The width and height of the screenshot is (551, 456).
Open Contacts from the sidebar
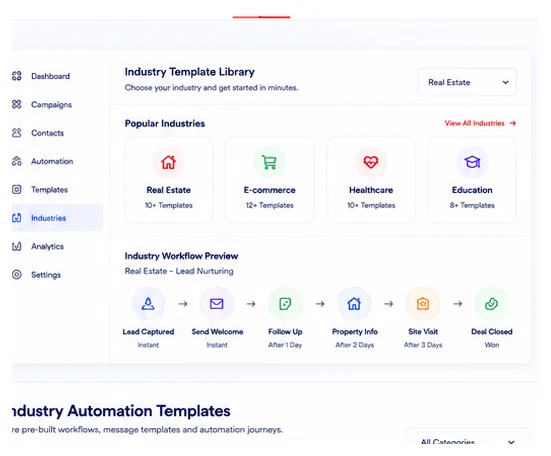tap(47, 133)
